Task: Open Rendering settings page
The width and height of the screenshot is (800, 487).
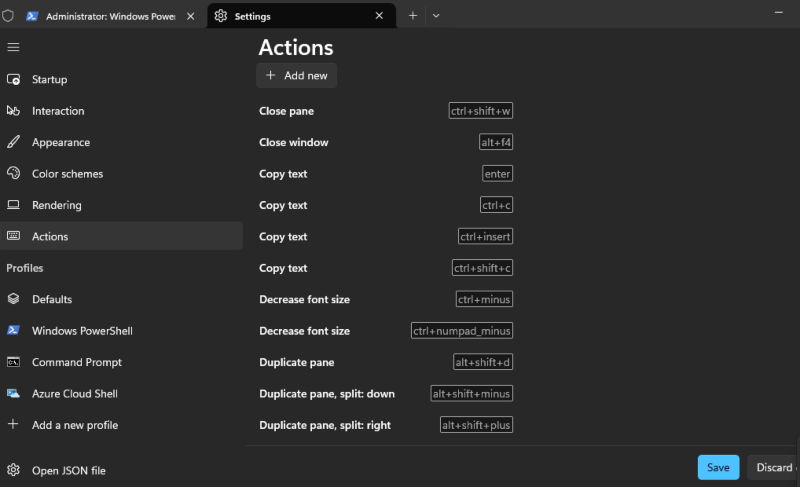Action: [121, 205]
